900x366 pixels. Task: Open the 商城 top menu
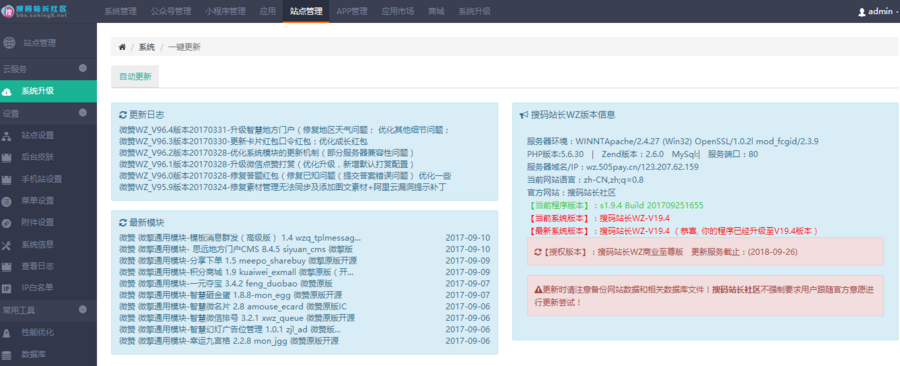click(x=436, y=11)
